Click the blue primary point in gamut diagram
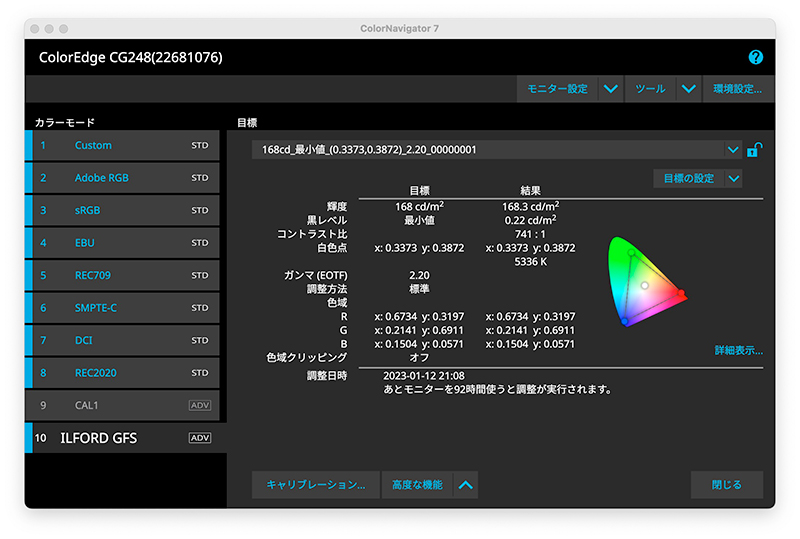This screenshot has width=800, height=539. (625, 322)
